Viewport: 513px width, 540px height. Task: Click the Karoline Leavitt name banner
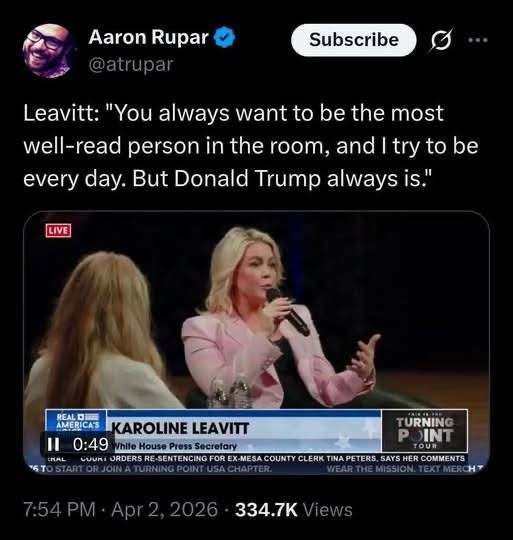(x=180, y=428)
